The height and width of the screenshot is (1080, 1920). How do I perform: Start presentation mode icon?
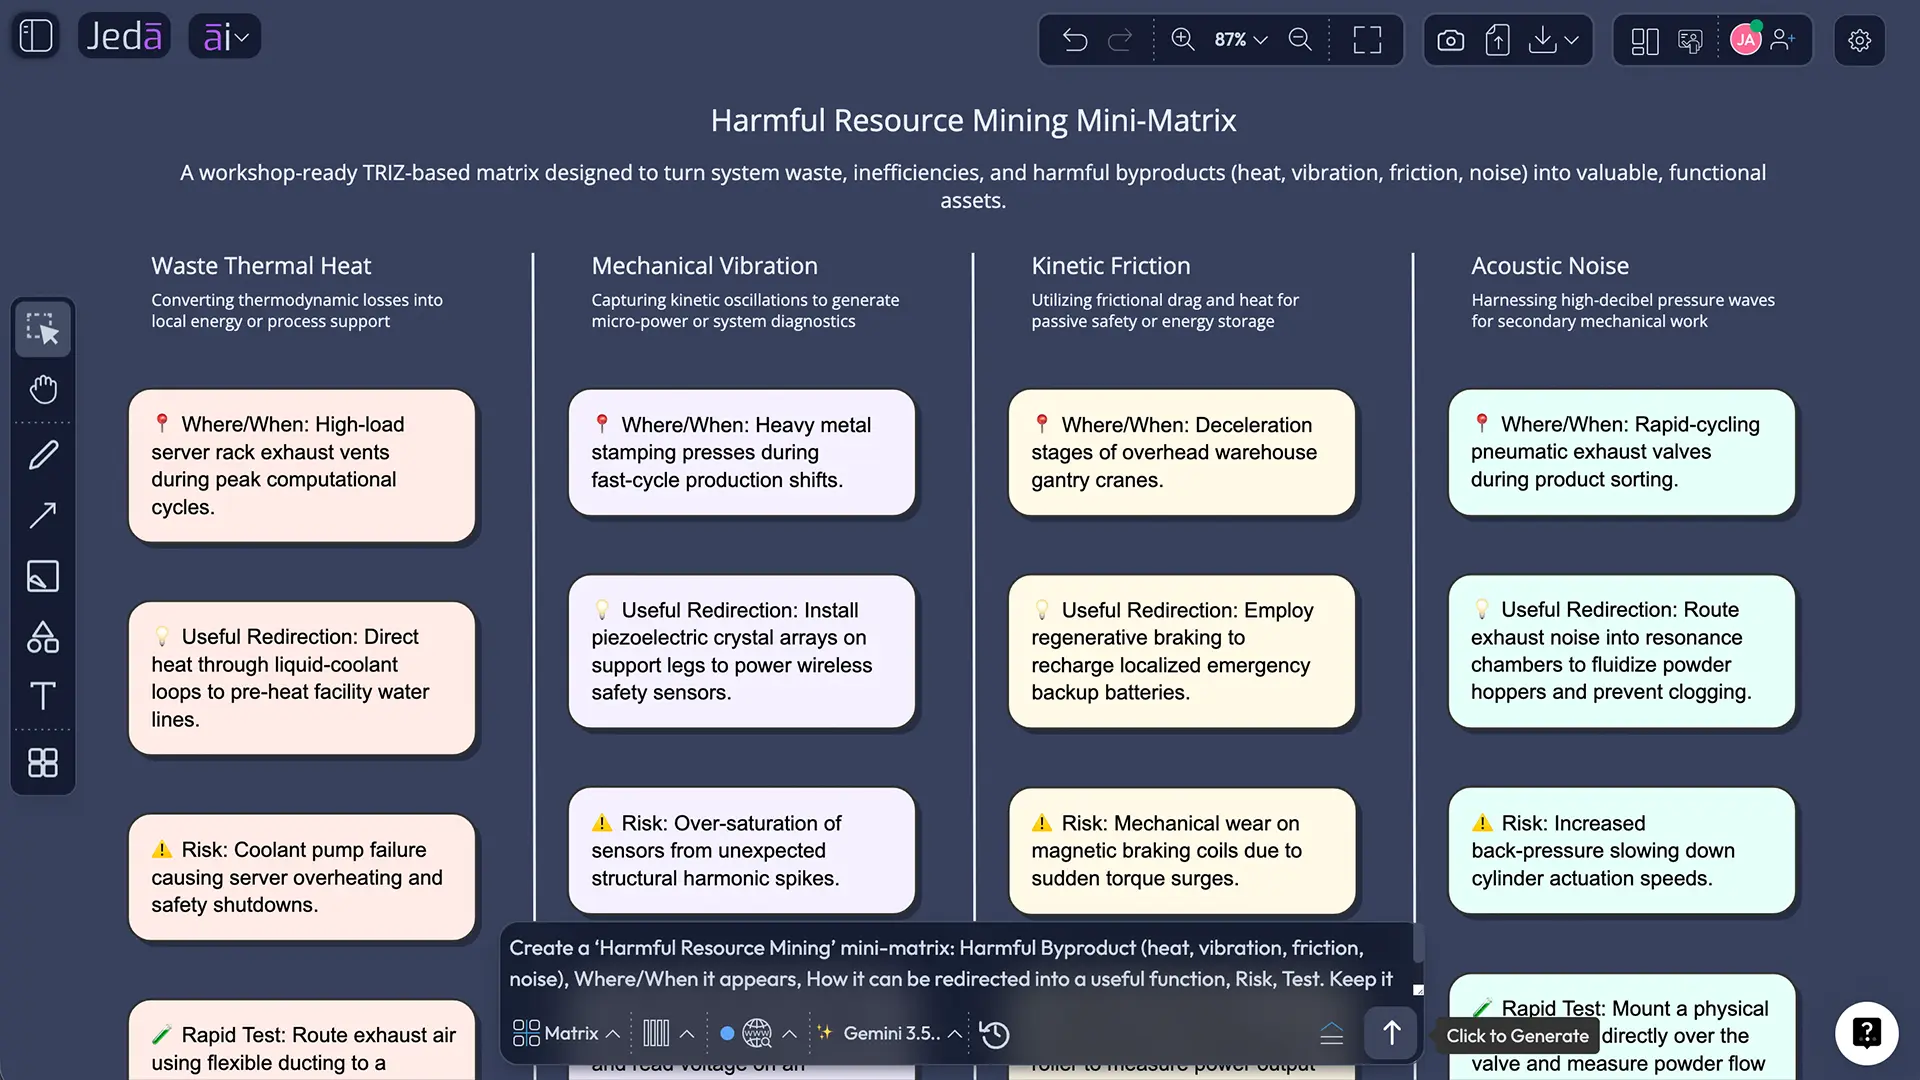coord(1690,41)
